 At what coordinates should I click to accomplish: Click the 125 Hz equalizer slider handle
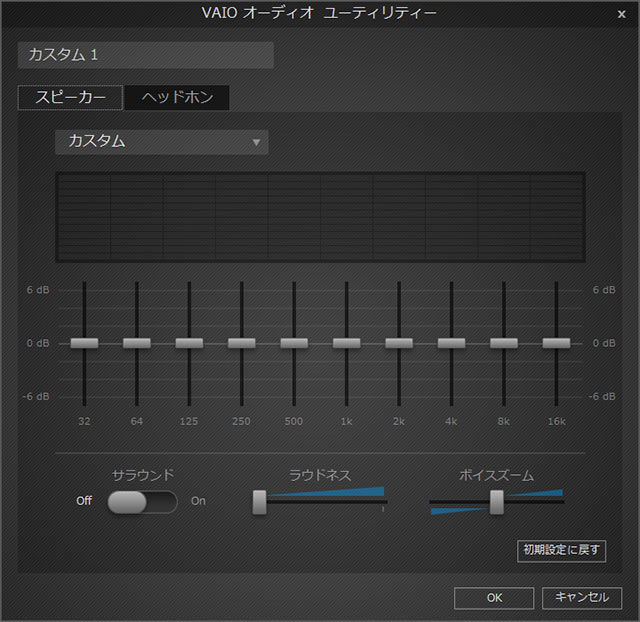[189, 343]
